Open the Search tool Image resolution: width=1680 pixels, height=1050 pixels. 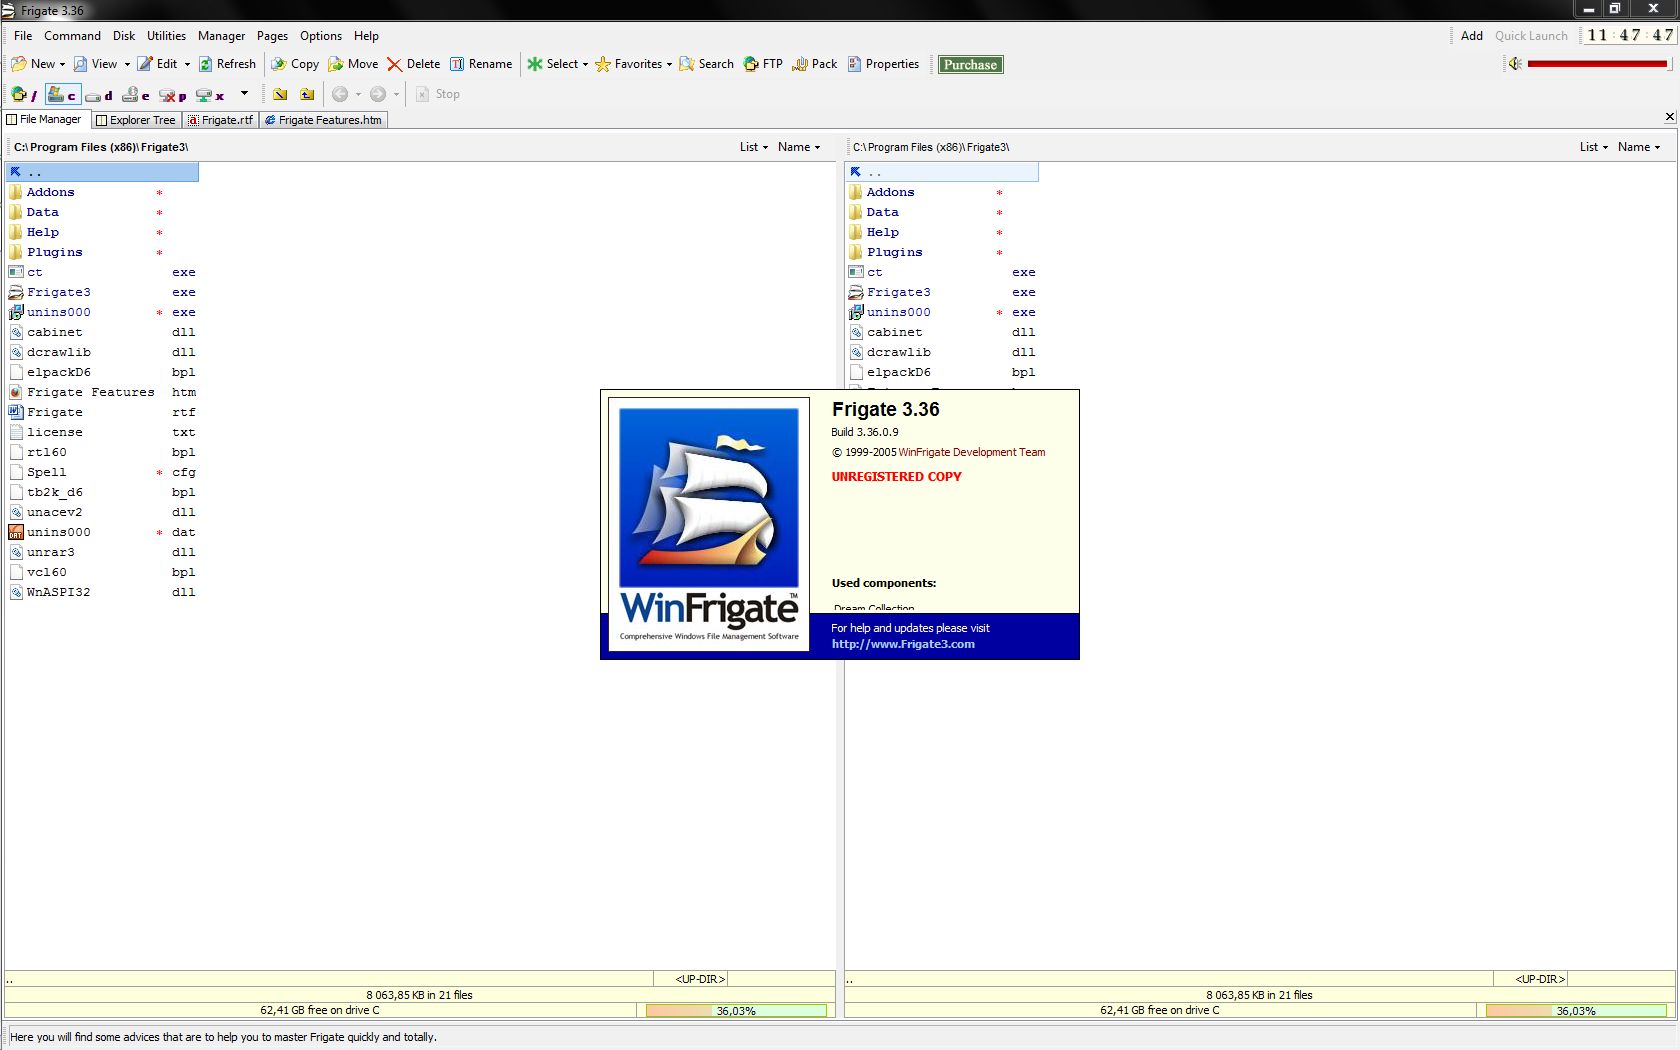click(706, 64)
